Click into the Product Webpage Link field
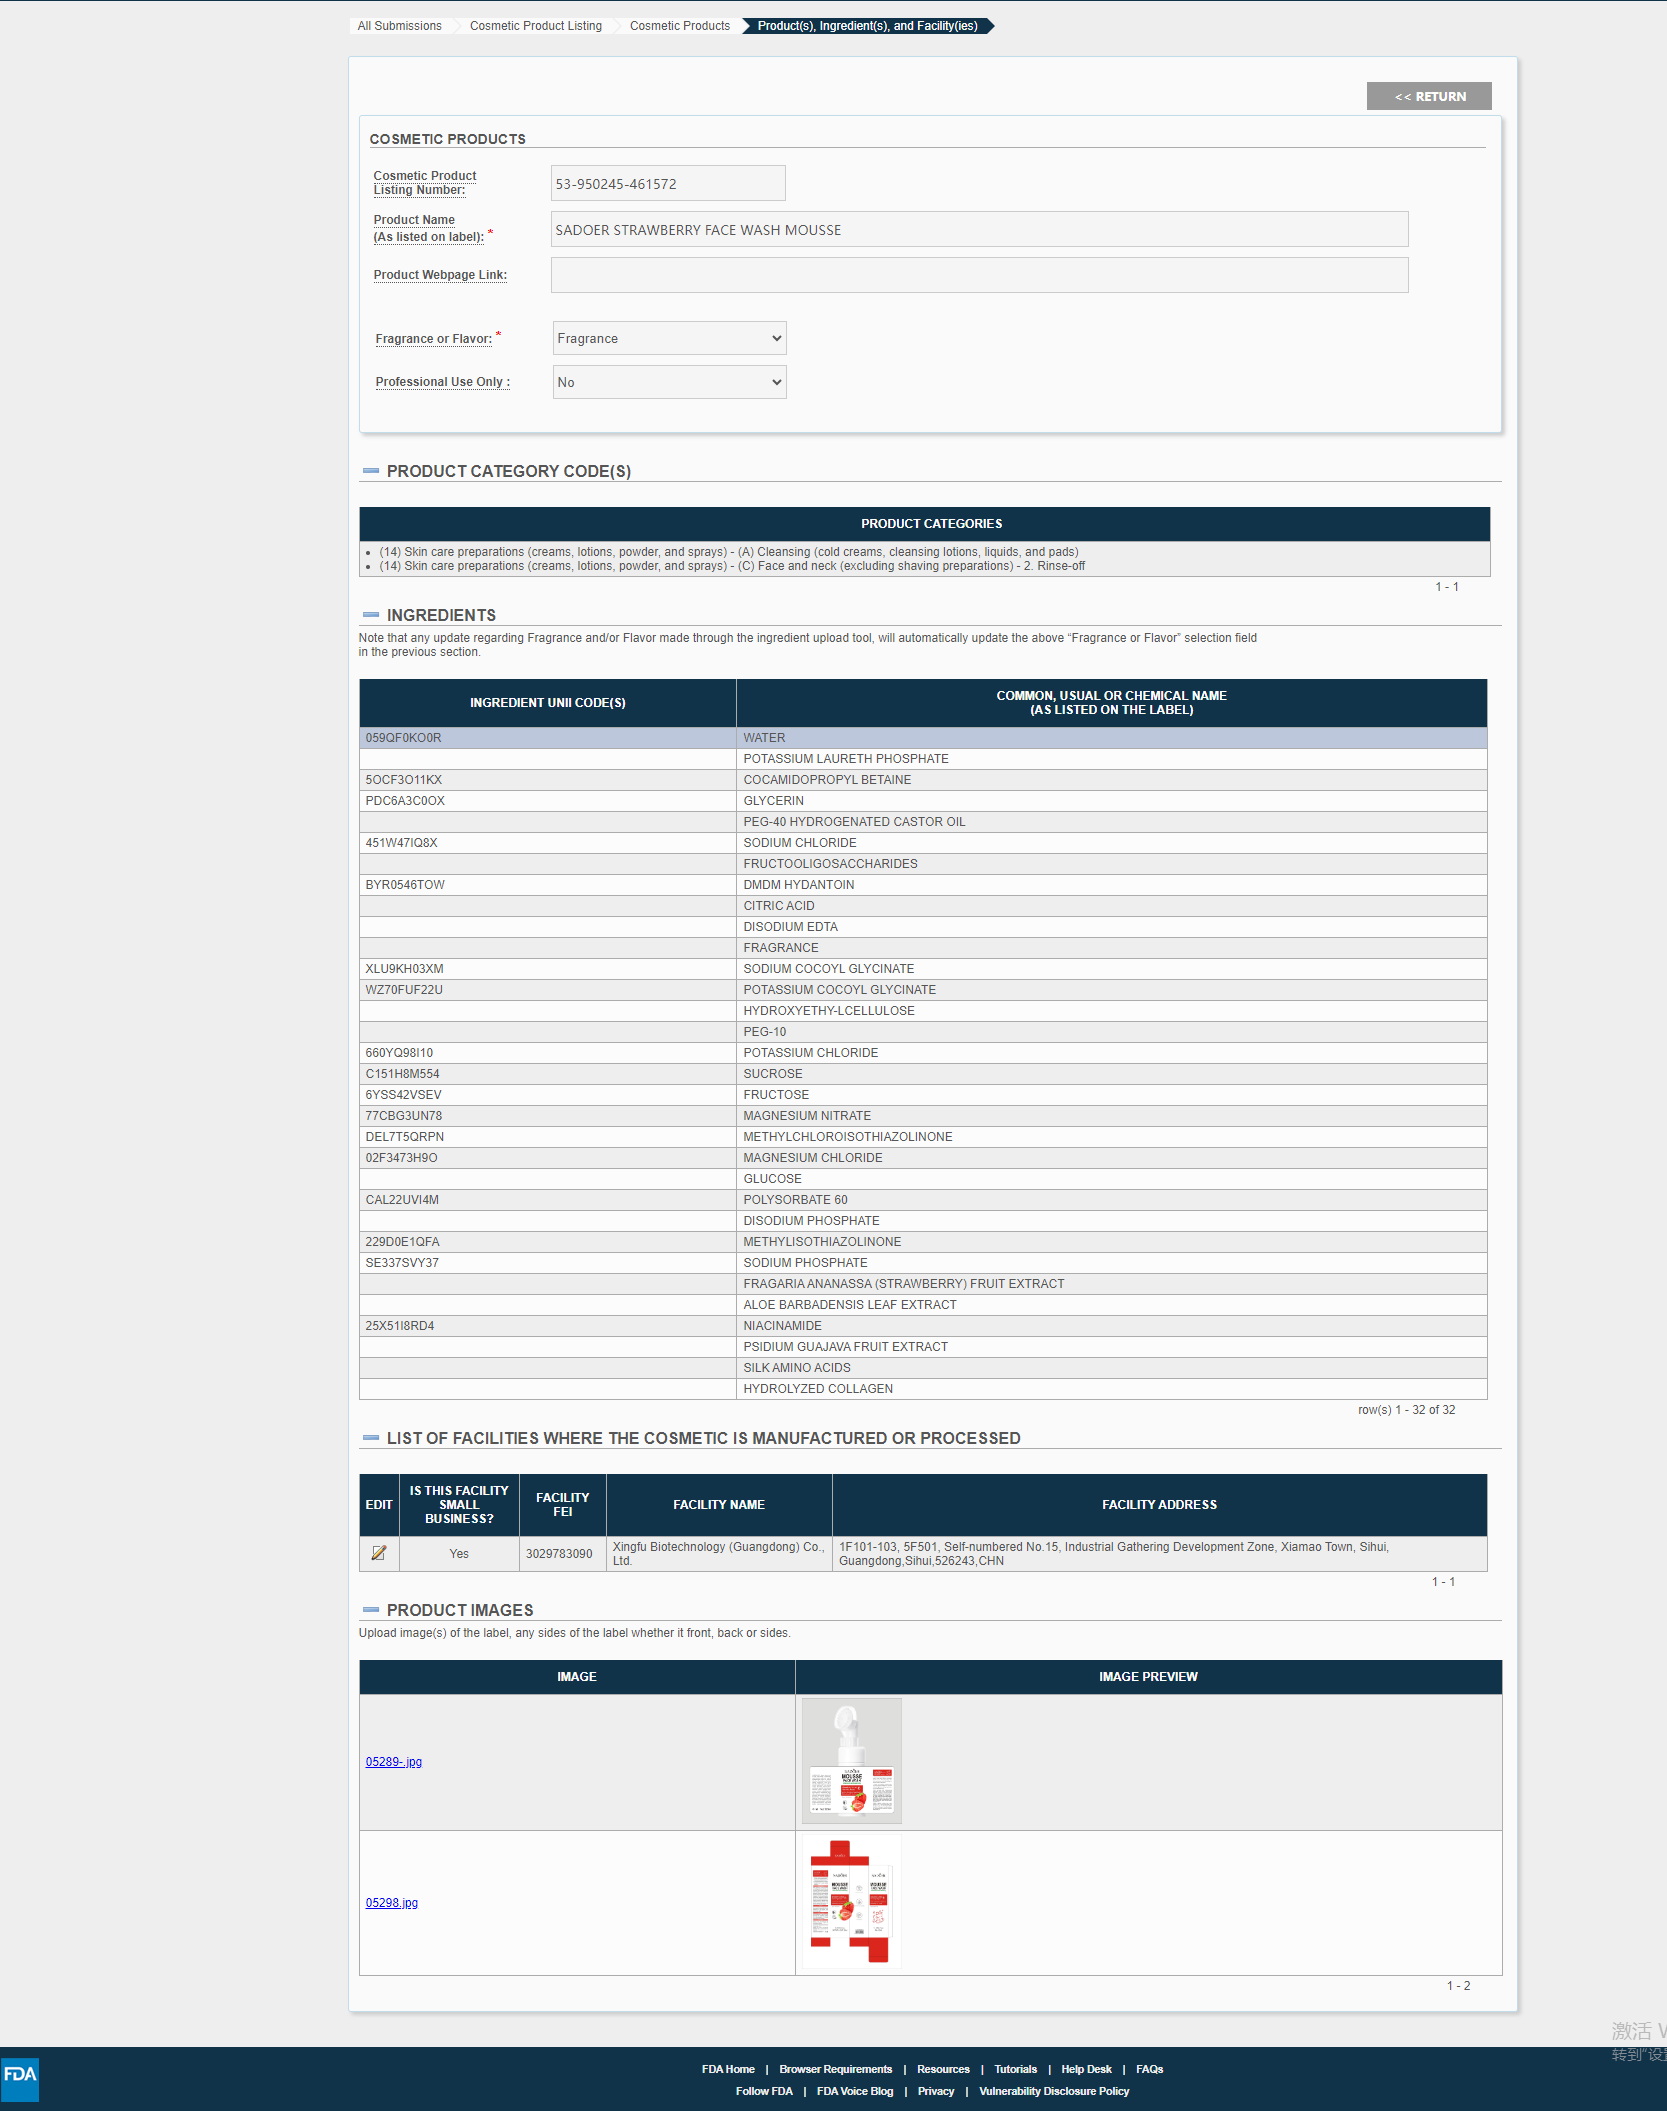This screenshot has height=2111, width=1667. tap(980, 275)
